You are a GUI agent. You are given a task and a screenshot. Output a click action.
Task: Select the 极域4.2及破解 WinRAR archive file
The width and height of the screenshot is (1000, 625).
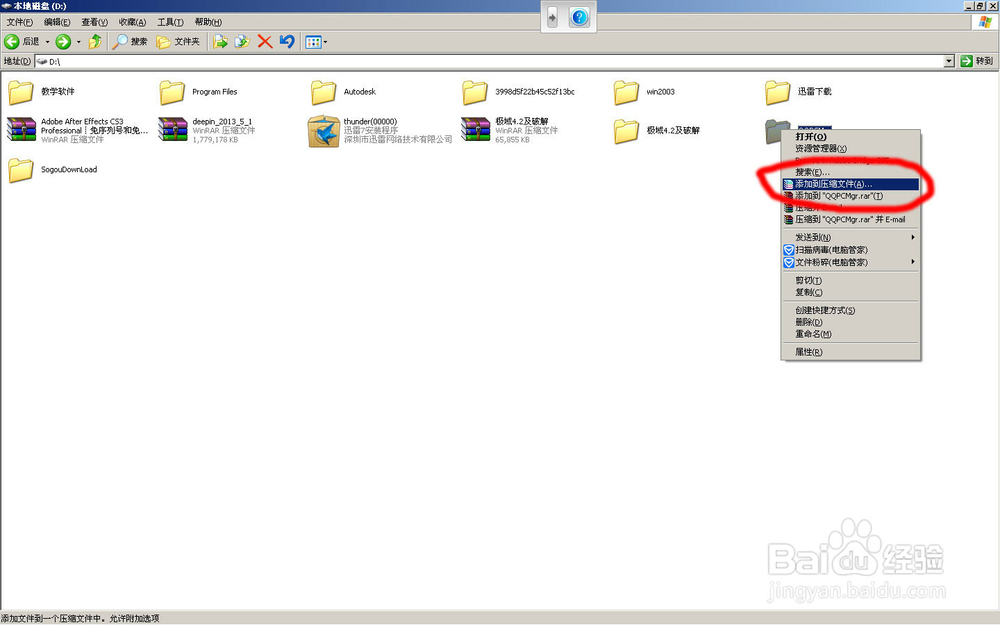point(510,130)
